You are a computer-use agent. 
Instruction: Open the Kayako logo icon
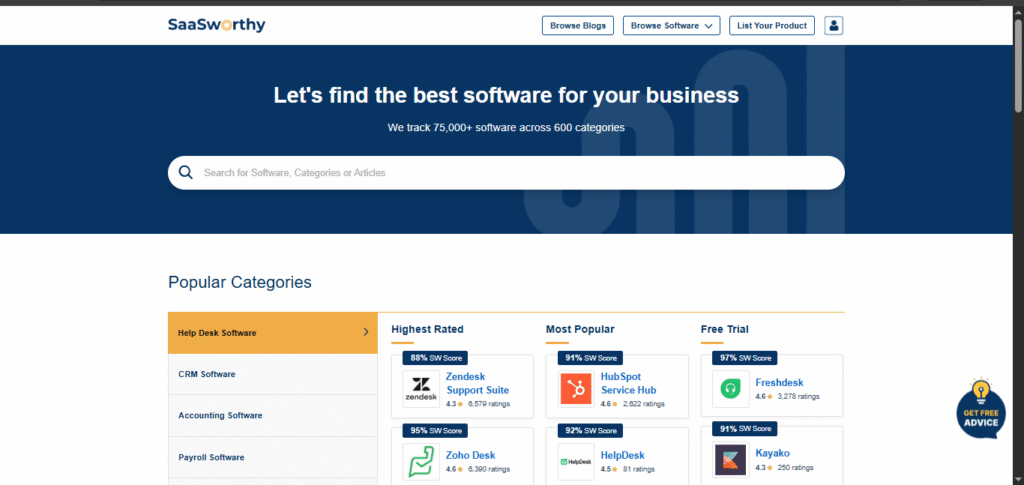[730, 461]
